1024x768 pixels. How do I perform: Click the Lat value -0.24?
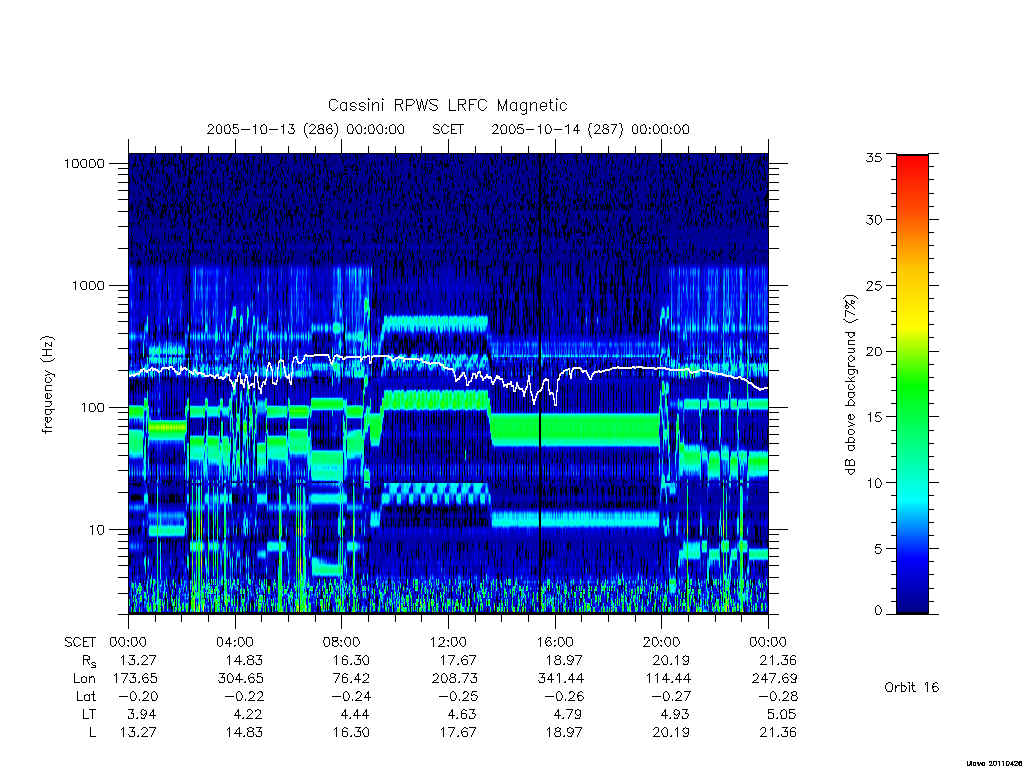pos(349,696)
